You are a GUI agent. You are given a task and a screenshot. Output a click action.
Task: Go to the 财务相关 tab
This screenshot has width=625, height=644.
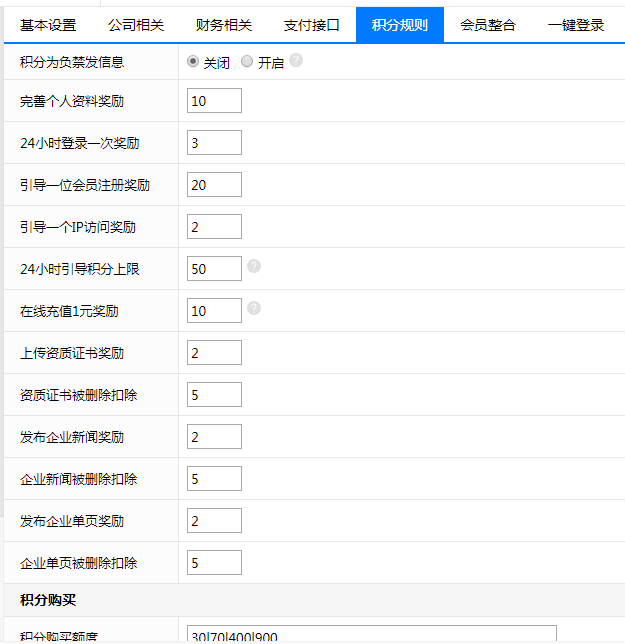coord(224,25)
